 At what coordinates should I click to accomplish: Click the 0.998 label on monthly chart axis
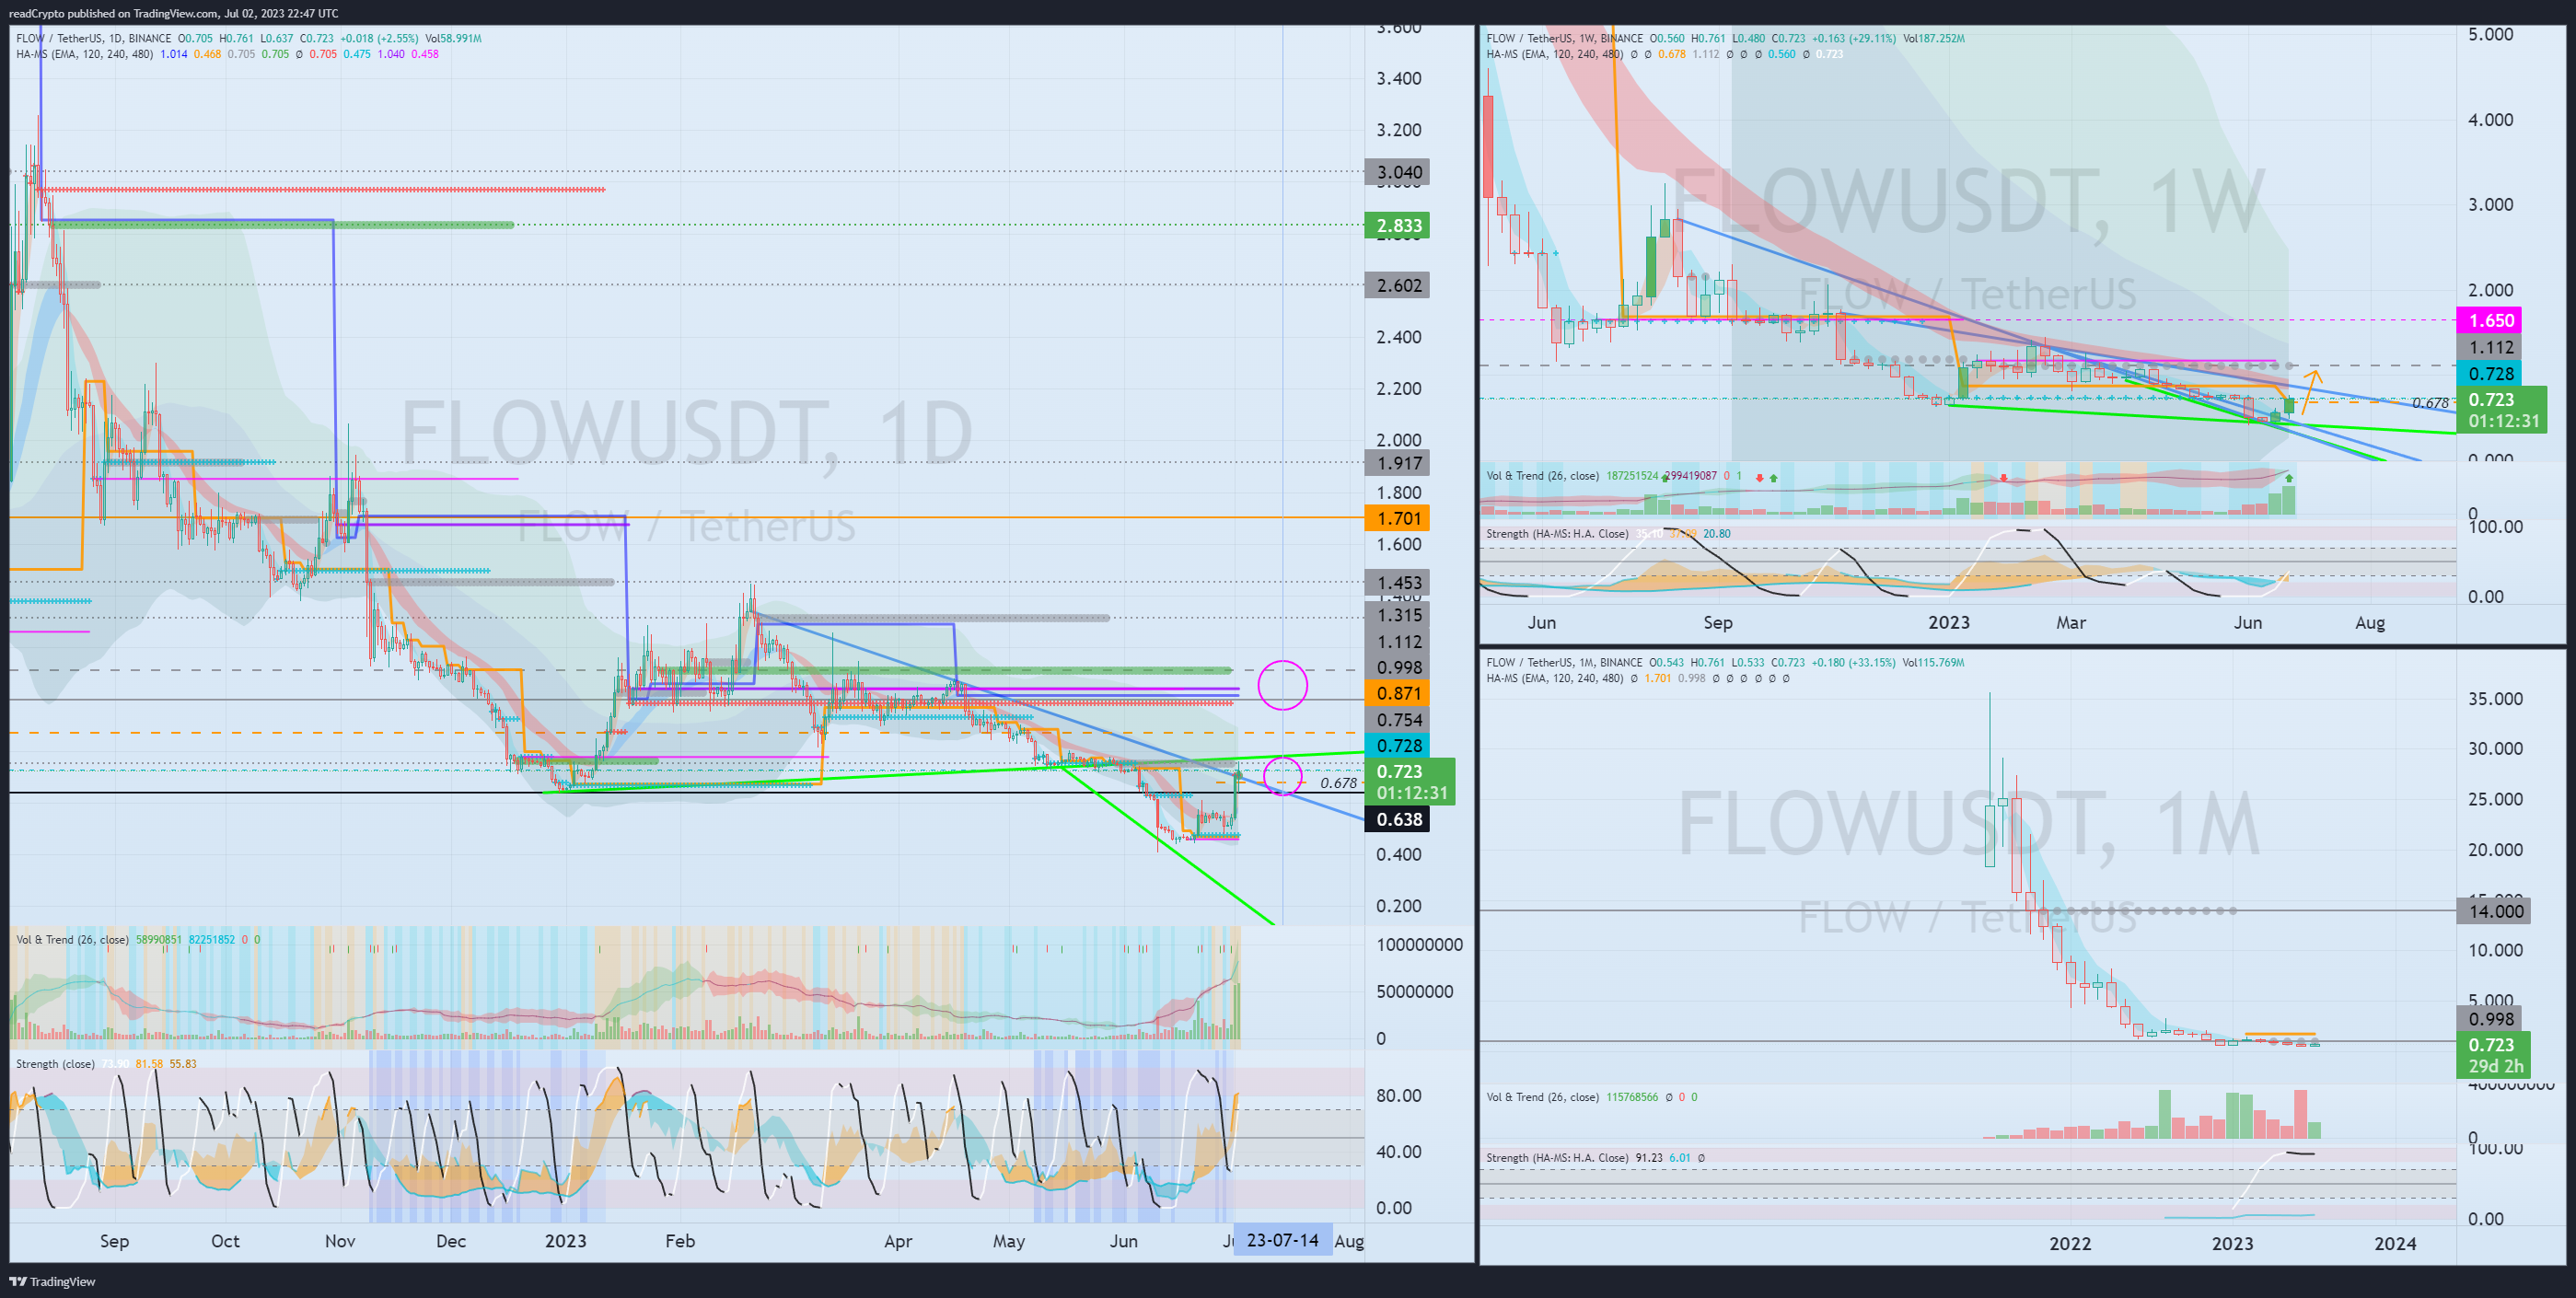point(2490,1019)
